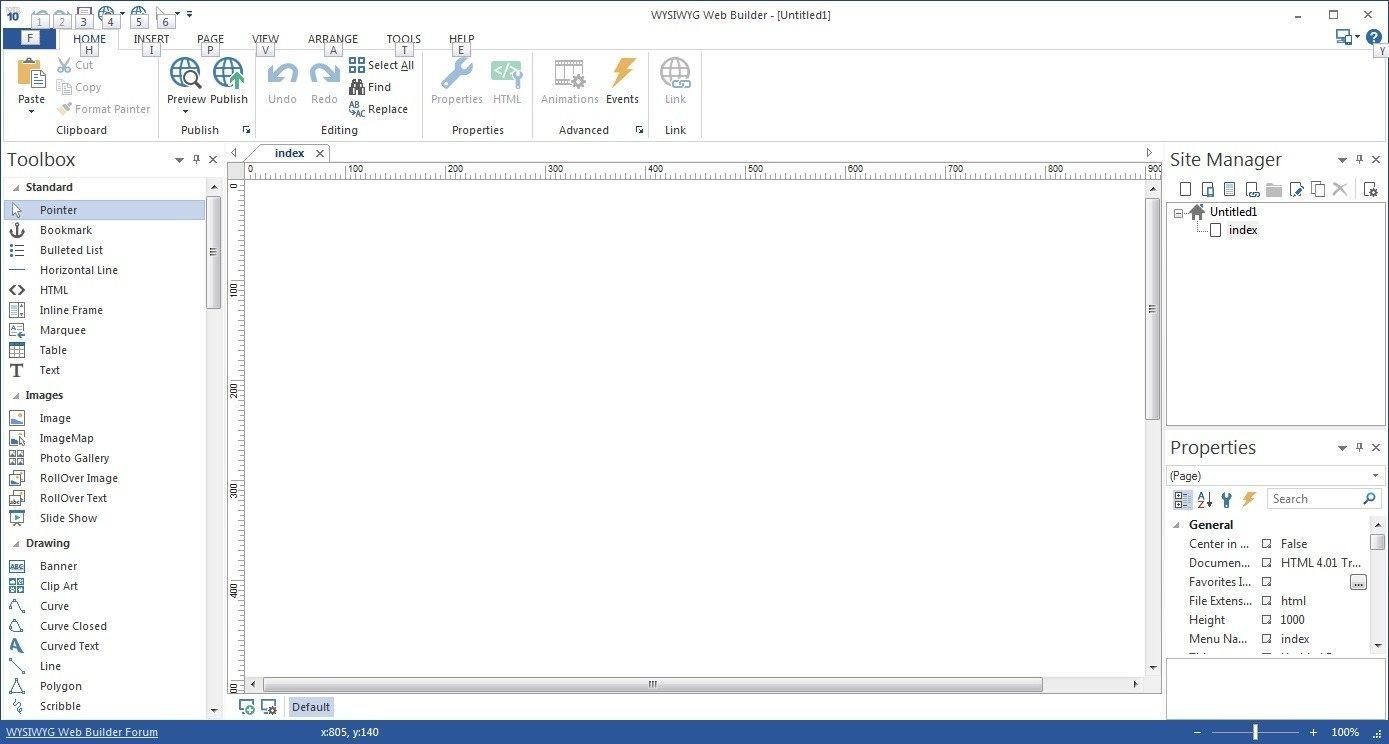Open the (Page) selector dropdown in Properties

click(1374, 475)
